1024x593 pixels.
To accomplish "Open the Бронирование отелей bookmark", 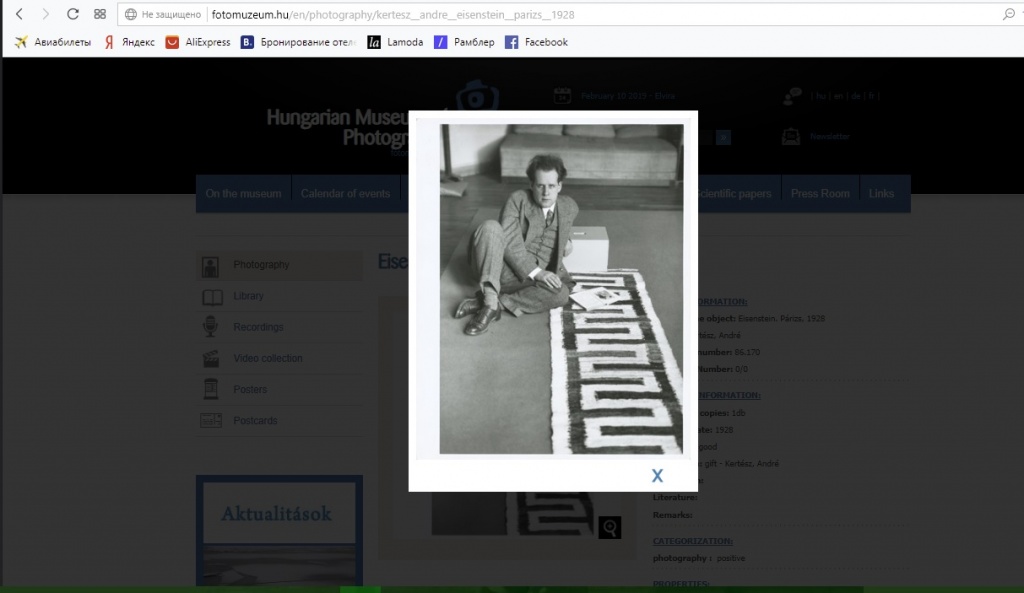I will click(298, 42).
